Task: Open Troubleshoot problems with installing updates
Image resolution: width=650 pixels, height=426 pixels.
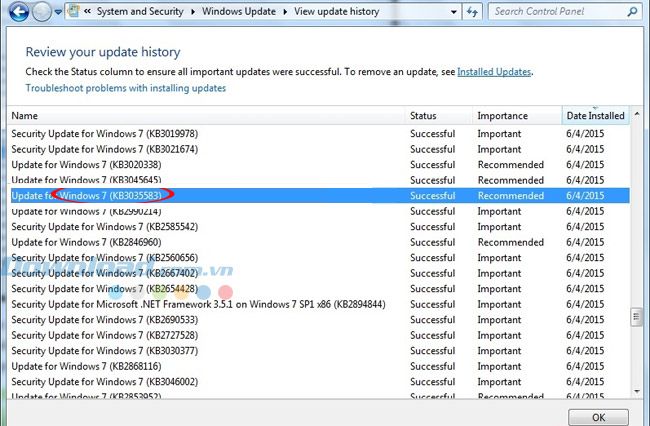Action: (126, 88)
